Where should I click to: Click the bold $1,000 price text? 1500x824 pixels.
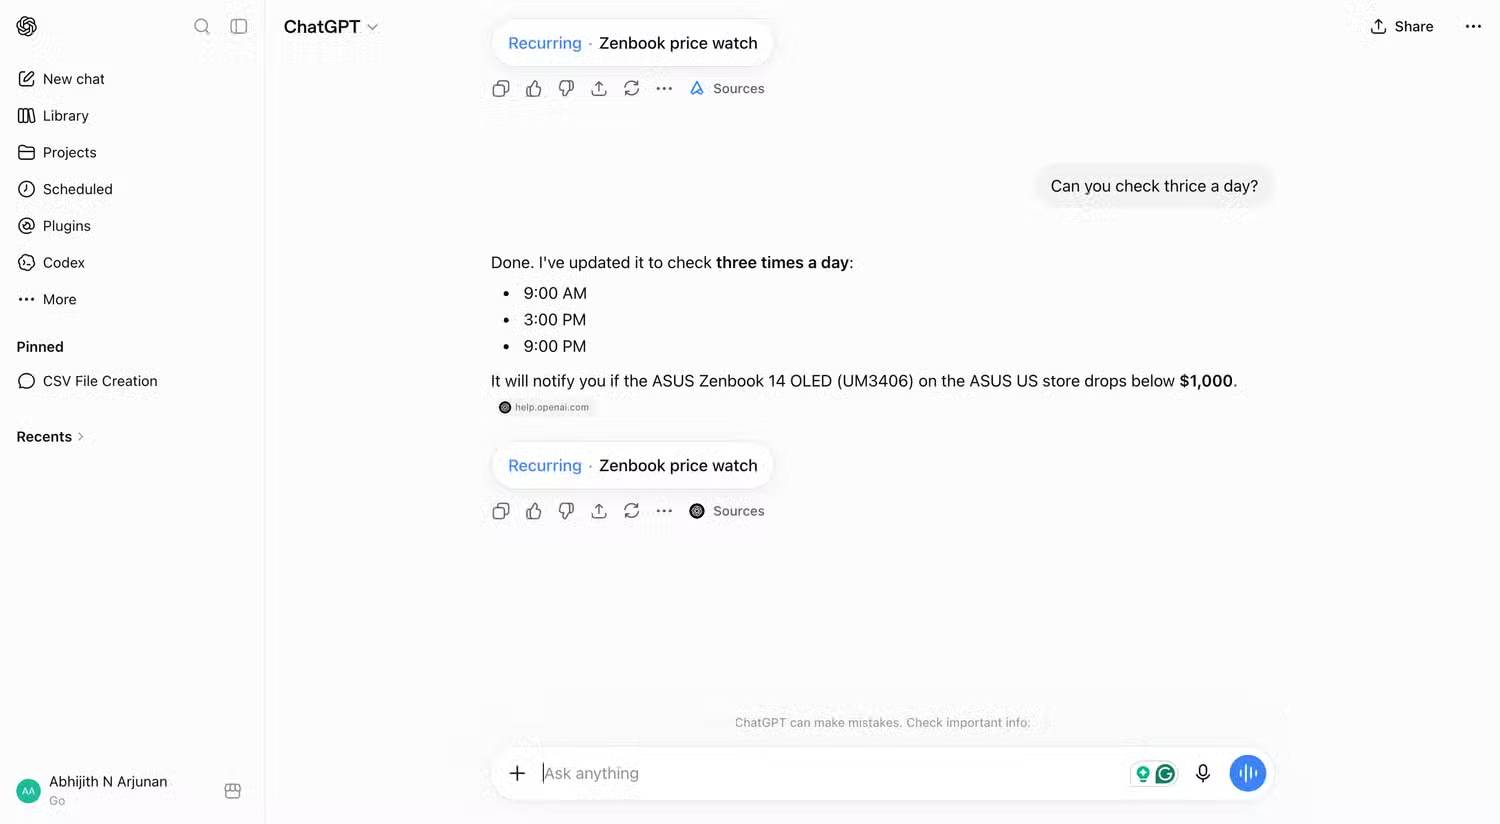(1206, 381)
